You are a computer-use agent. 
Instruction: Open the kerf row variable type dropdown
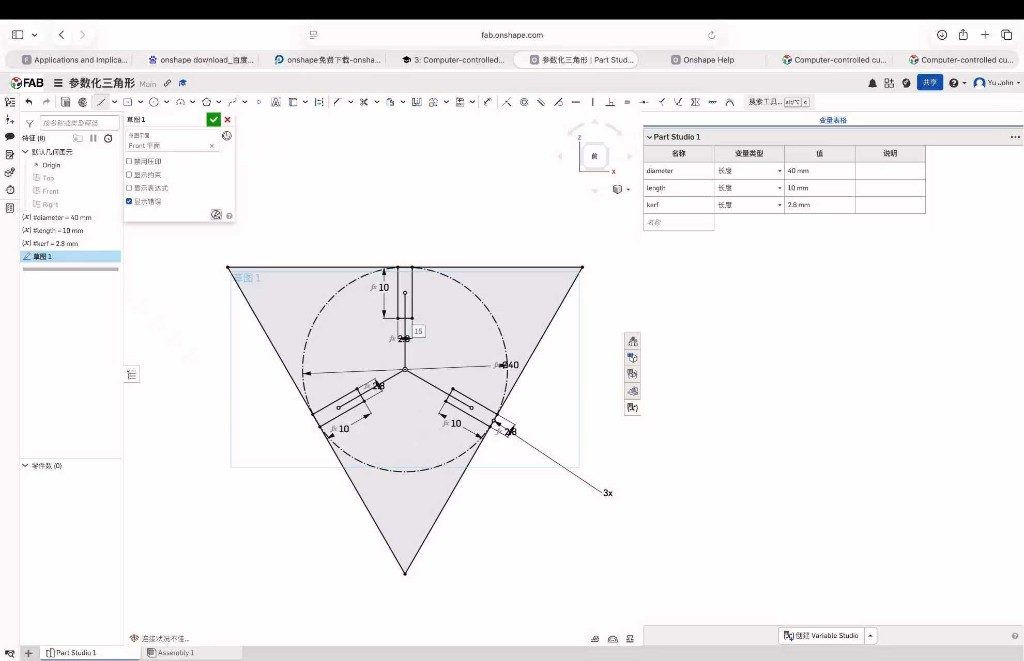click(779, 205)
